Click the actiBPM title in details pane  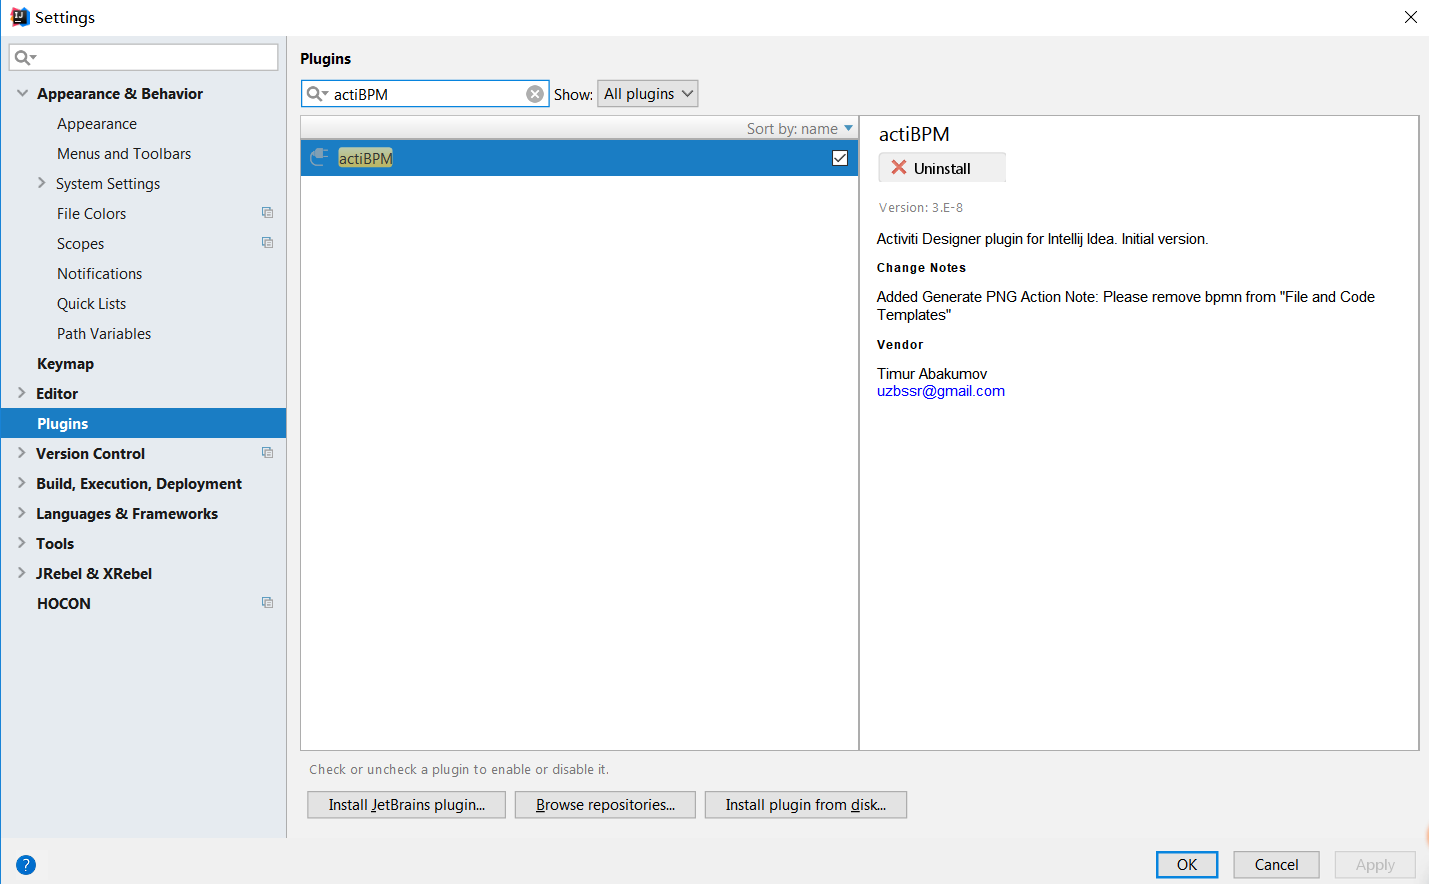[x=914, y=134]
